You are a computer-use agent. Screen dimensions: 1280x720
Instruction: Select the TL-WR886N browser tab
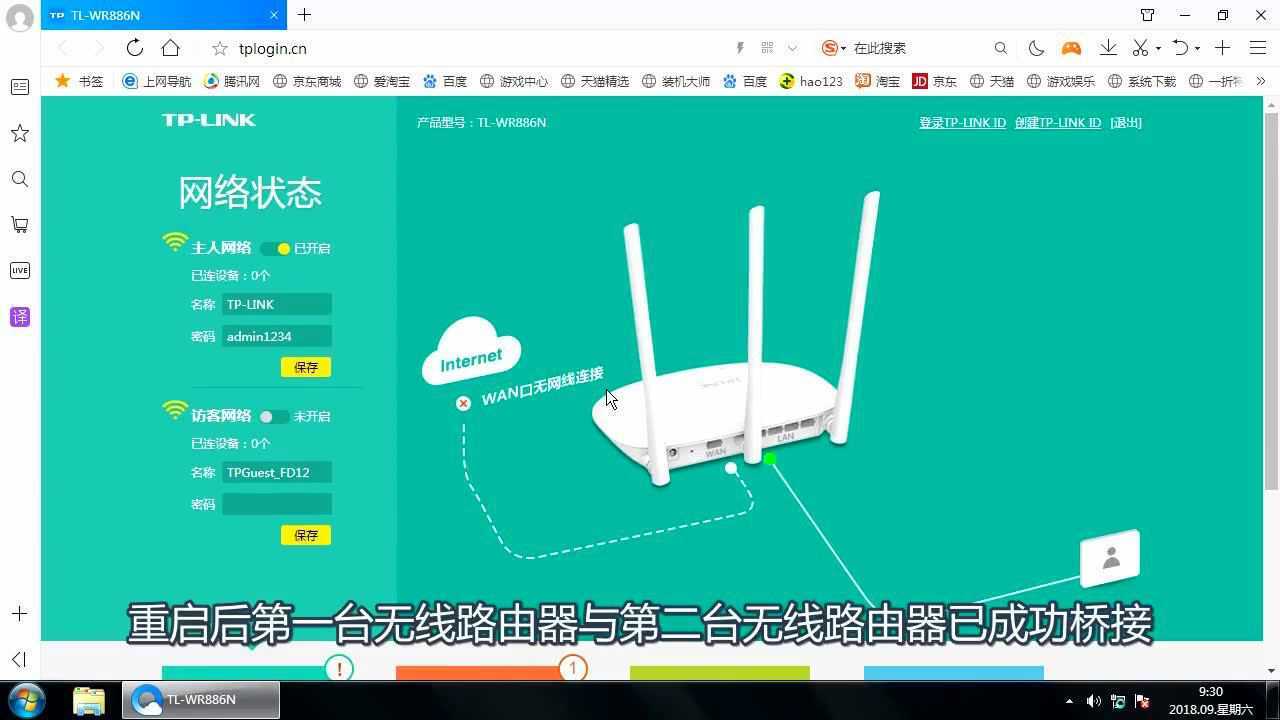(x=165, y=15)
